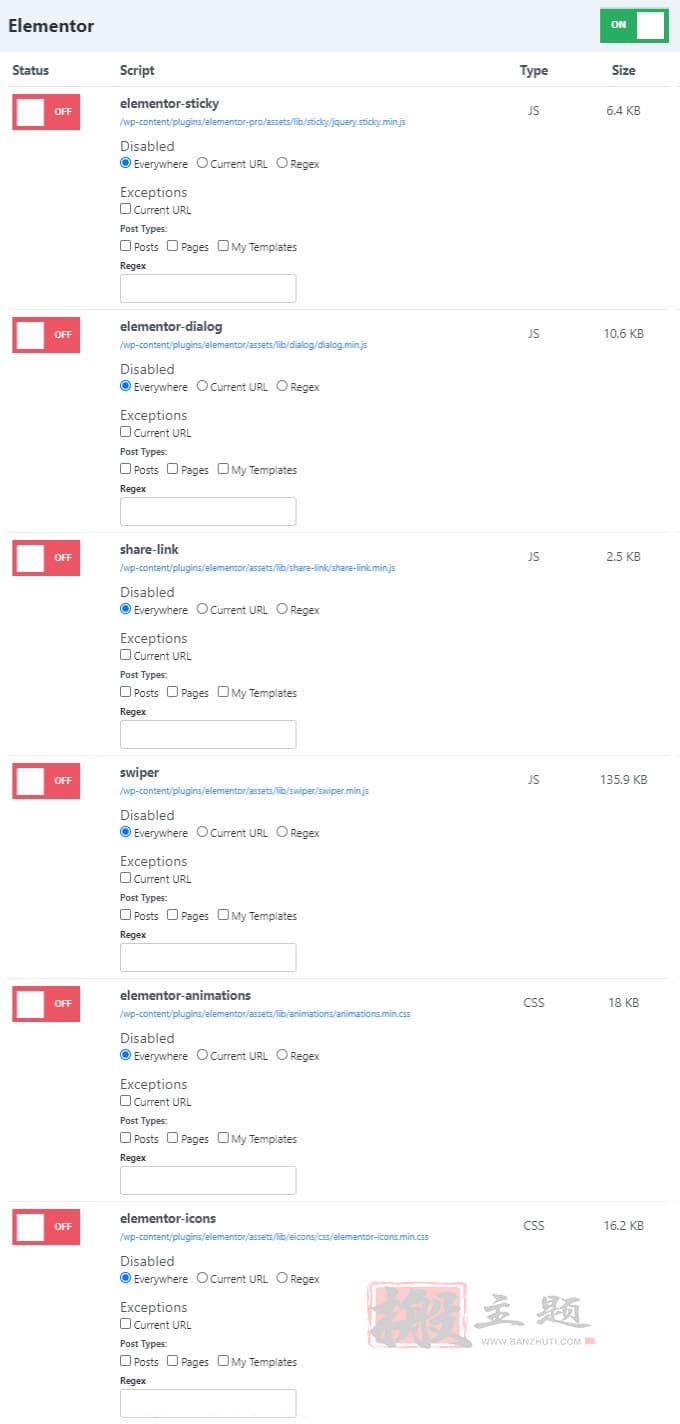Open the swiper.min.js path link
Viewport: 680px width, 1424px height.
(245, 791)
